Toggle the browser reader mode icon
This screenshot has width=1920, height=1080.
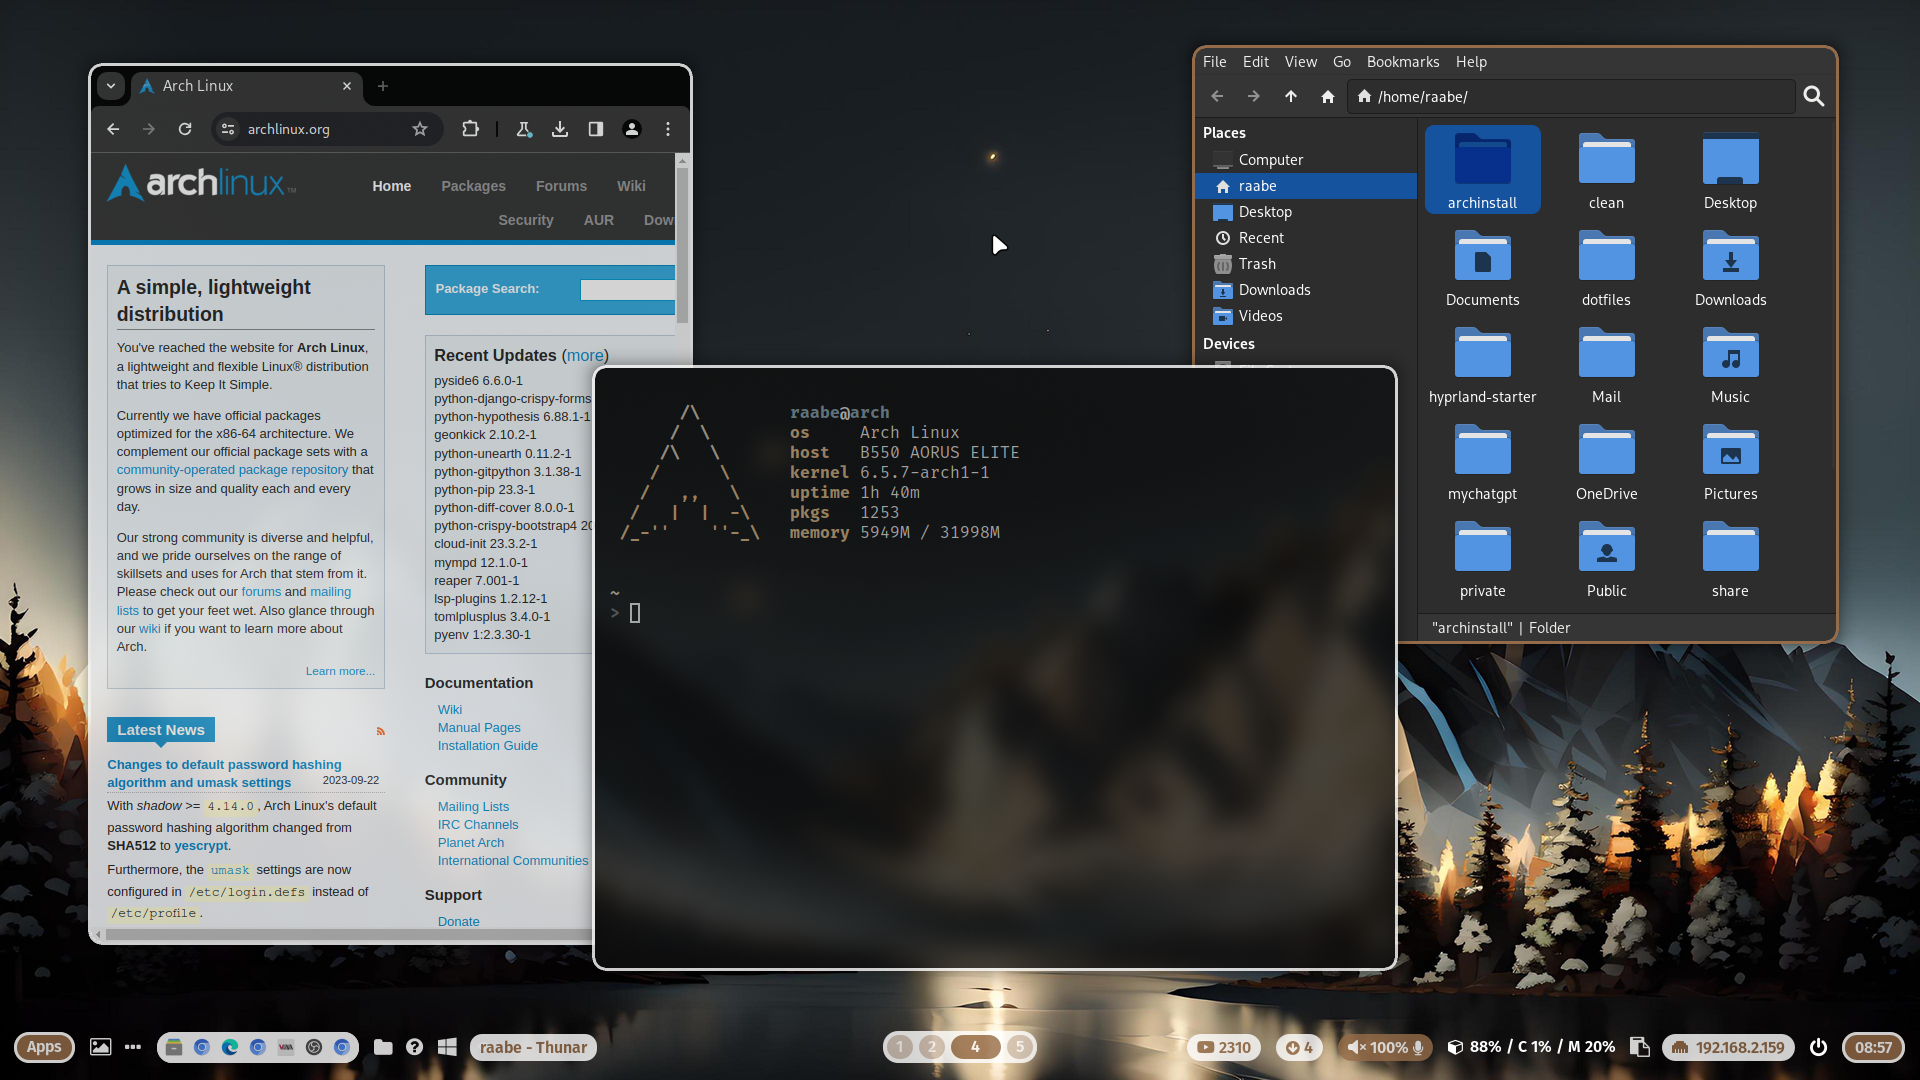click(x=595, y=128)
